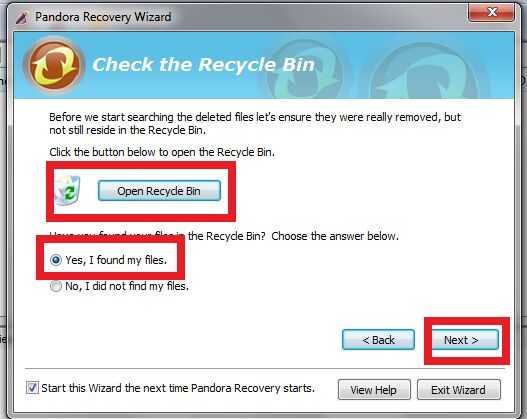Click the faded arrow logo at banner right
This screenshot has height=419, width=527.
425,72
